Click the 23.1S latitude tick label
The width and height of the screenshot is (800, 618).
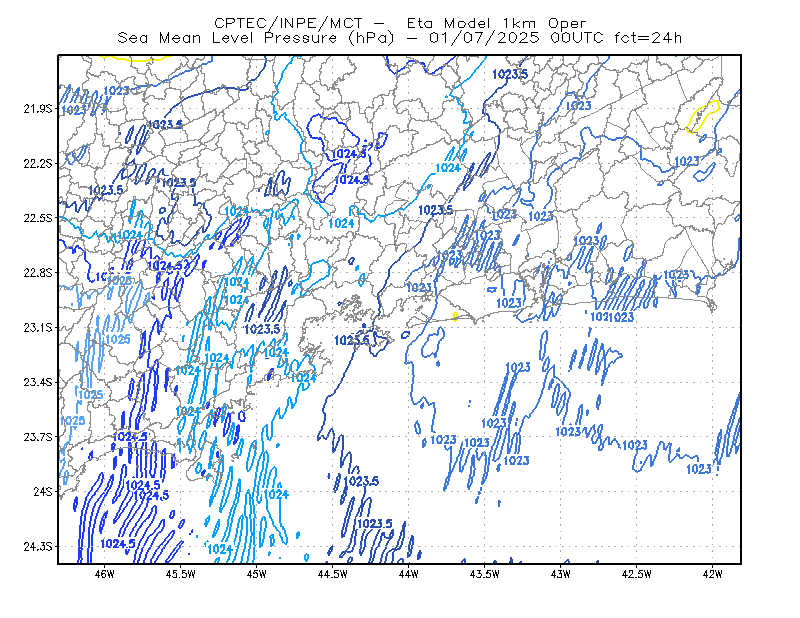38,328
